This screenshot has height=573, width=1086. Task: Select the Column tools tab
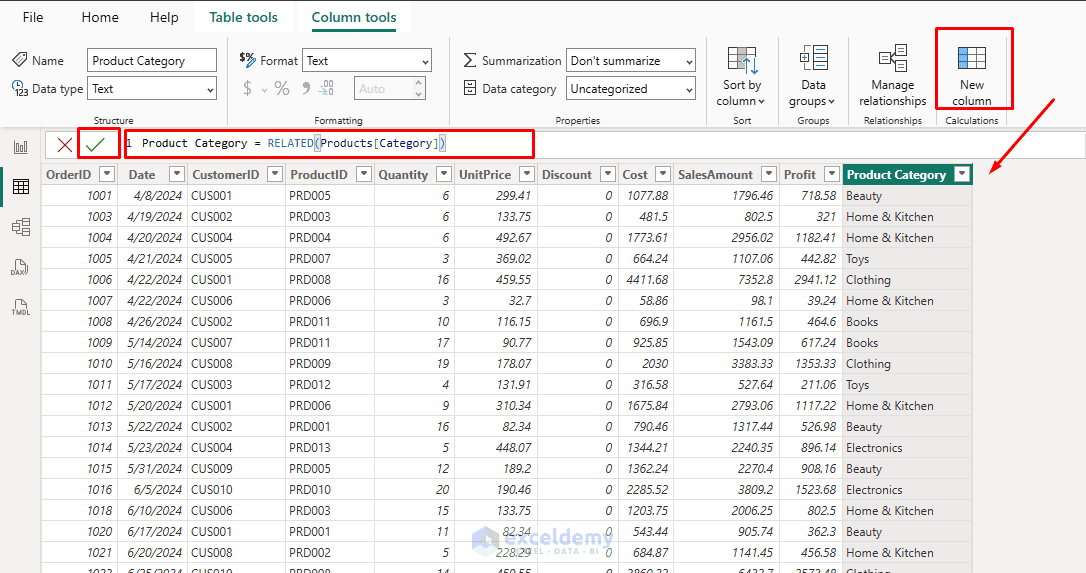click(354, 17)
